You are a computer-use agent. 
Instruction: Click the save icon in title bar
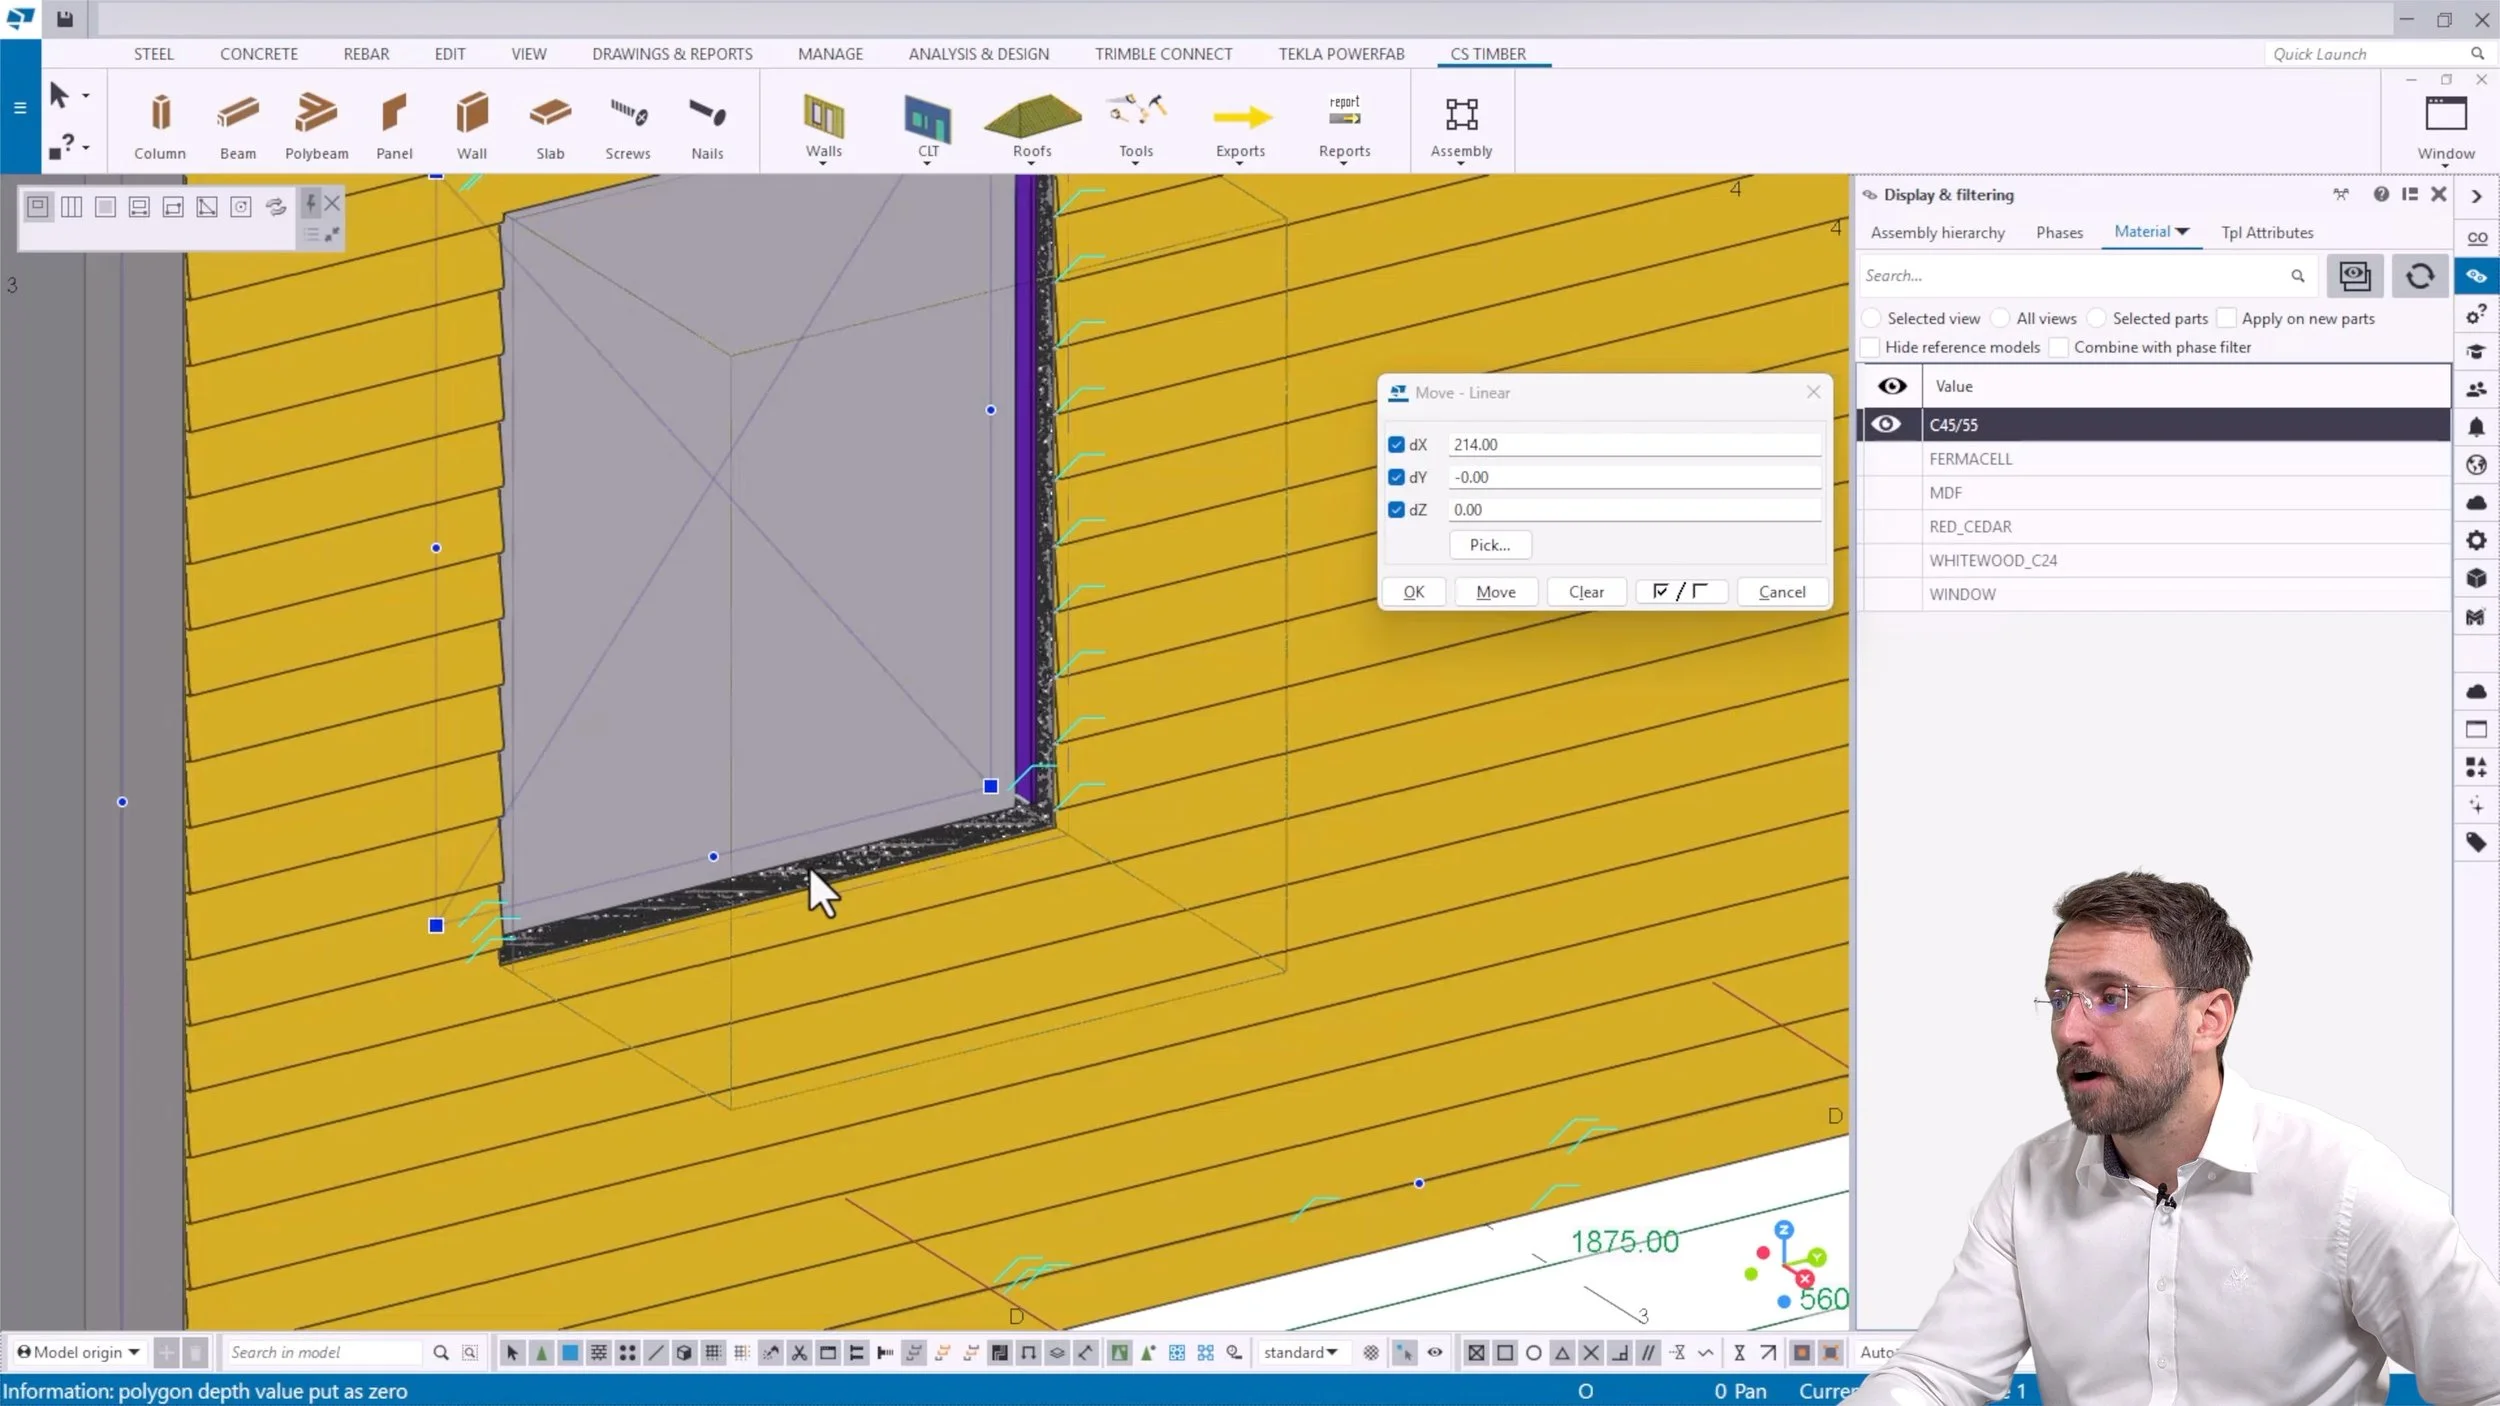click(x=65, y=19)
